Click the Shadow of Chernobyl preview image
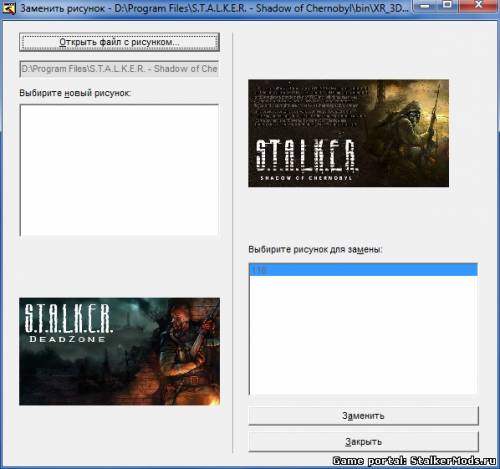 click(348, 133)
